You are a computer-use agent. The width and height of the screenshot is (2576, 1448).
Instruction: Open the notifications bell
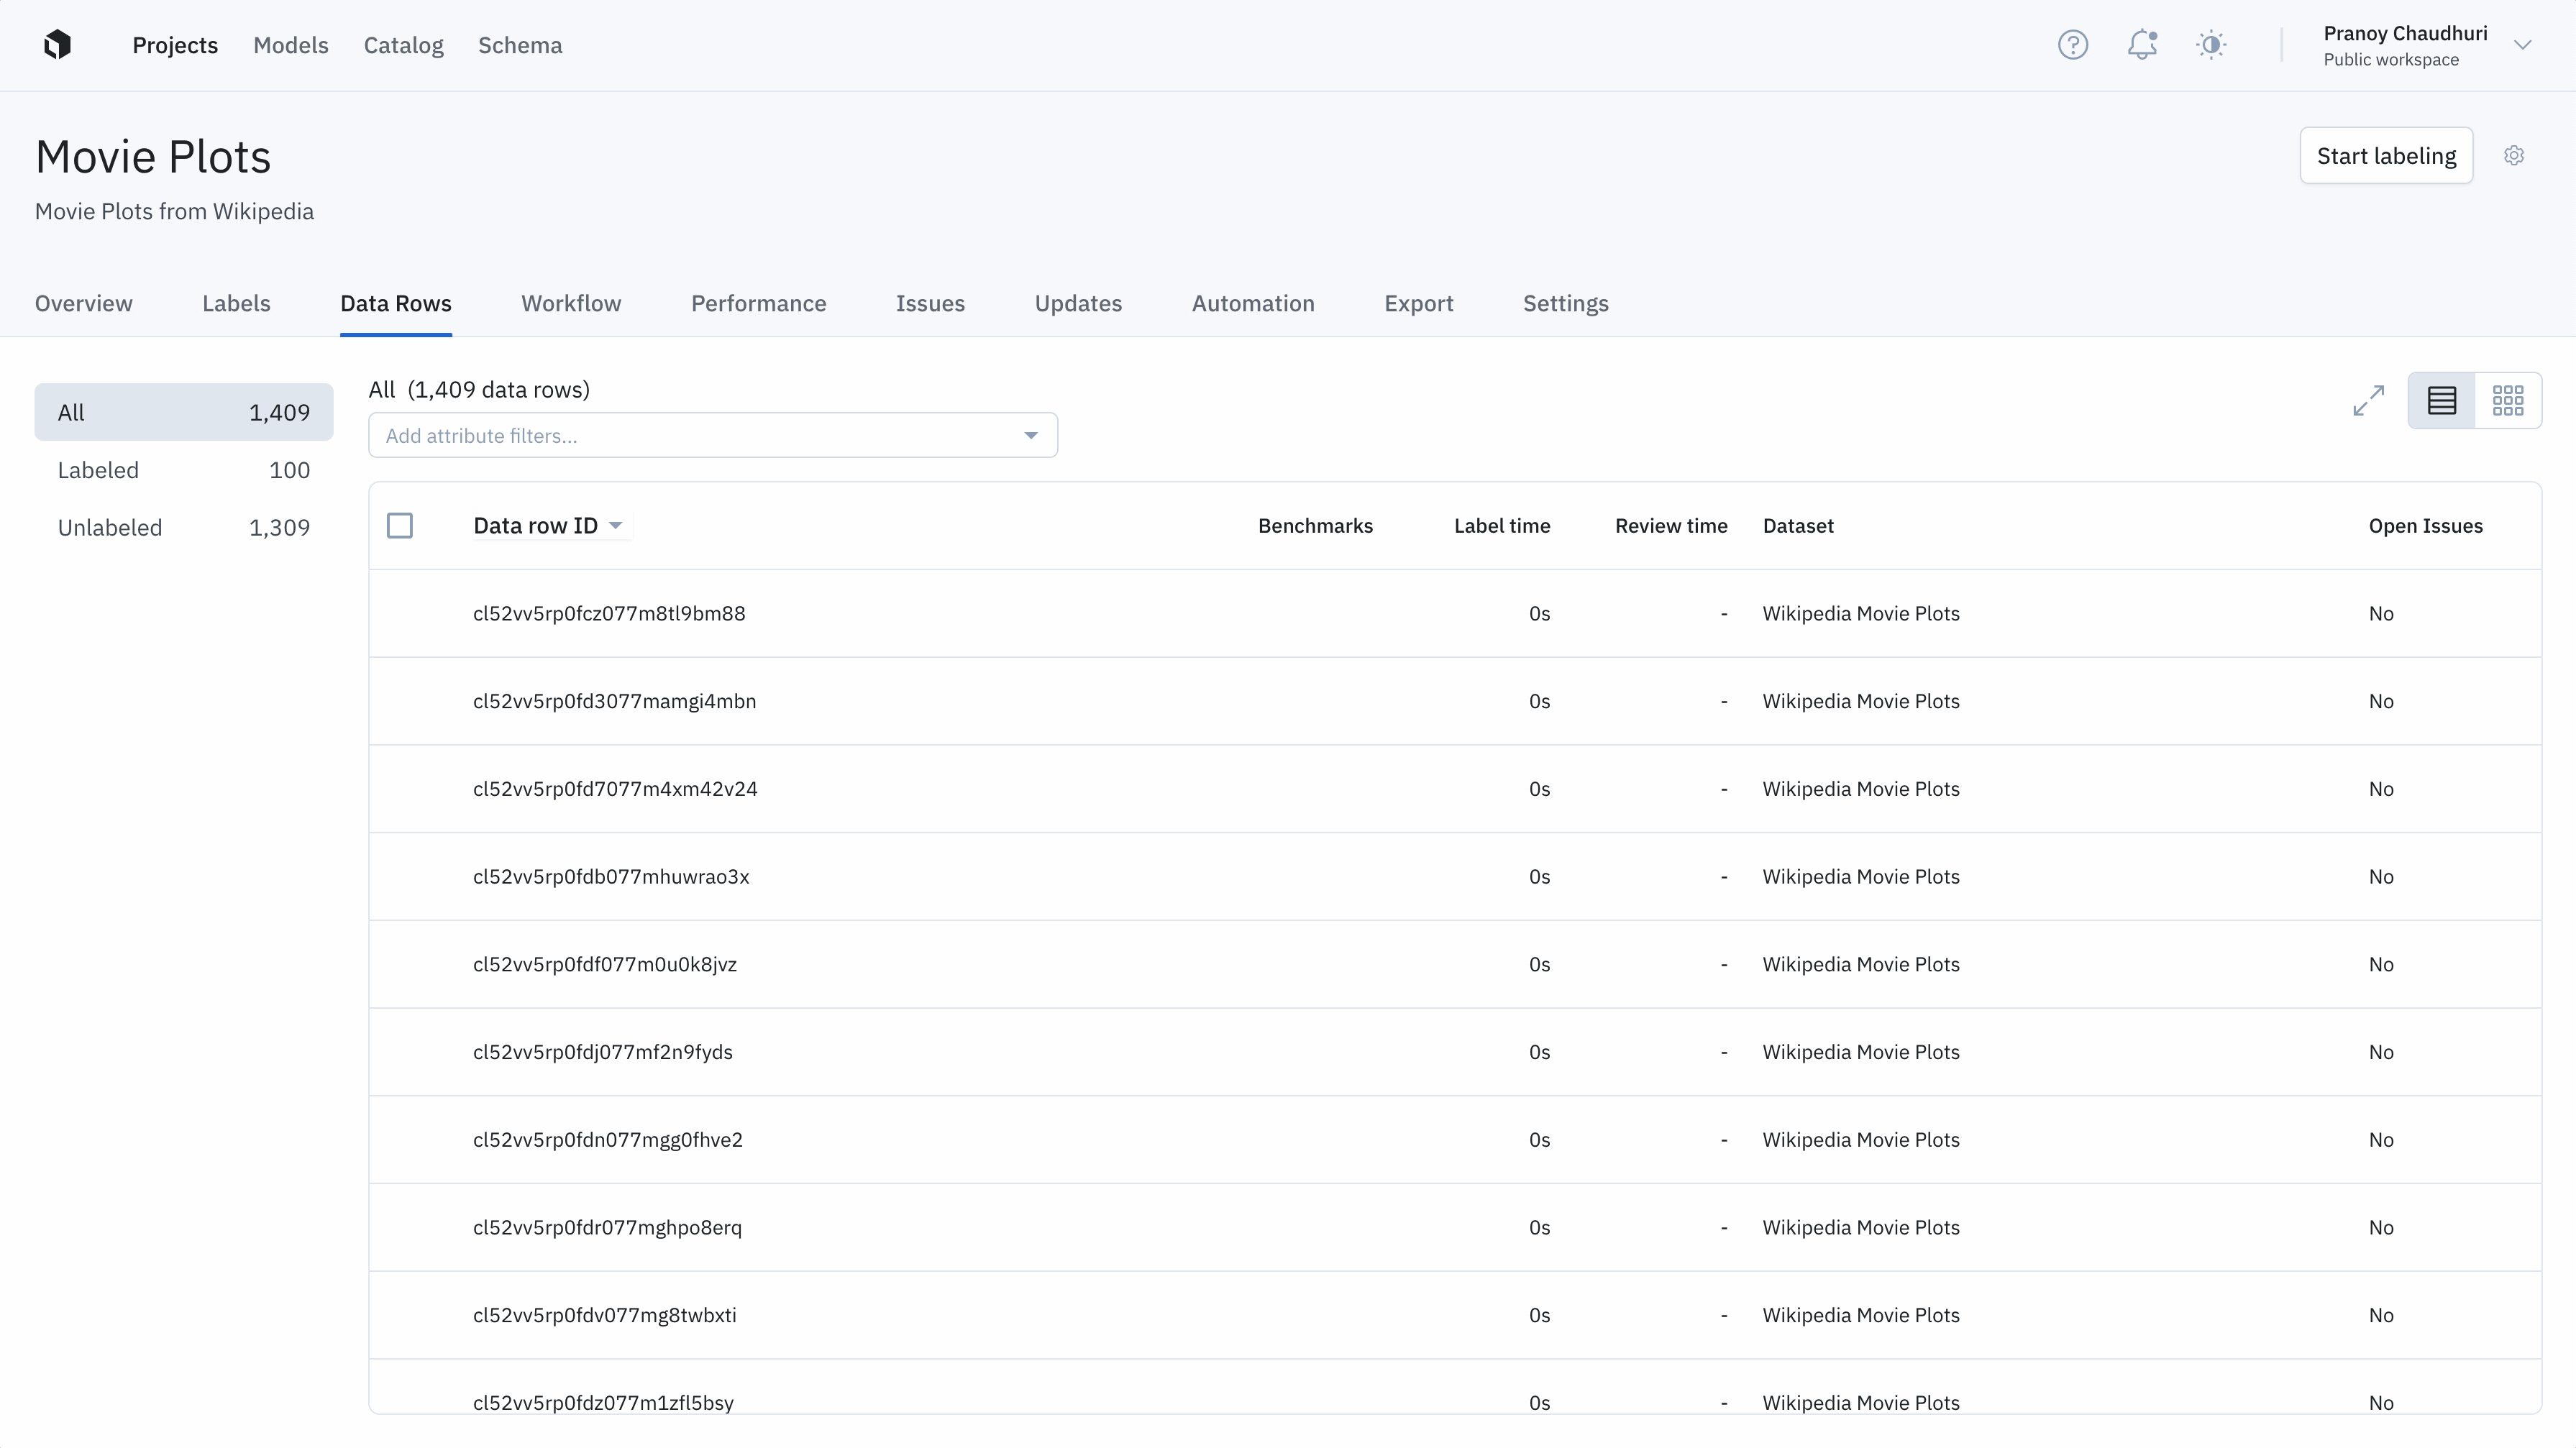click(x=2142, y=45)
